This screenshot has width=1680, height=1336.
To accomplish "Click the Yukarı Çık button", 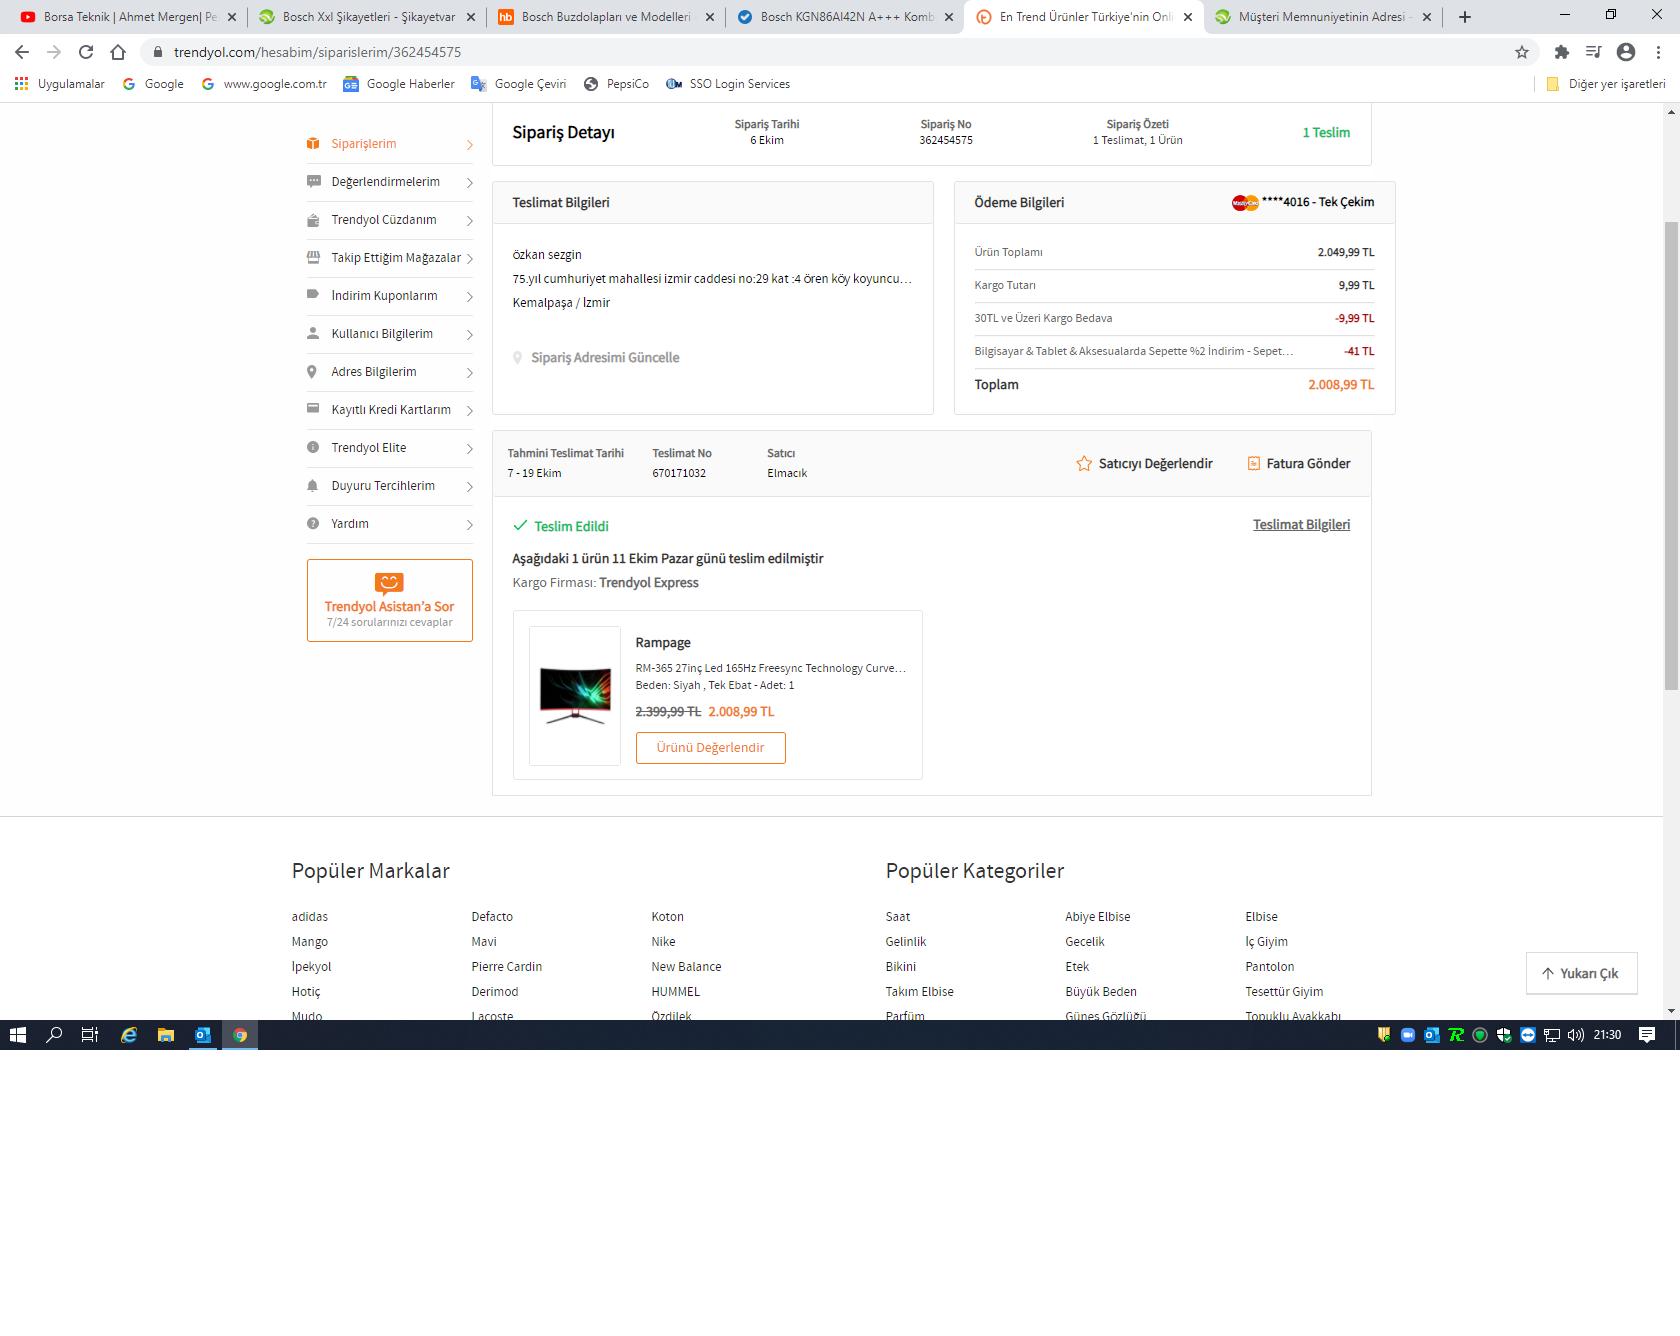I will click(x=1582, y=974).
